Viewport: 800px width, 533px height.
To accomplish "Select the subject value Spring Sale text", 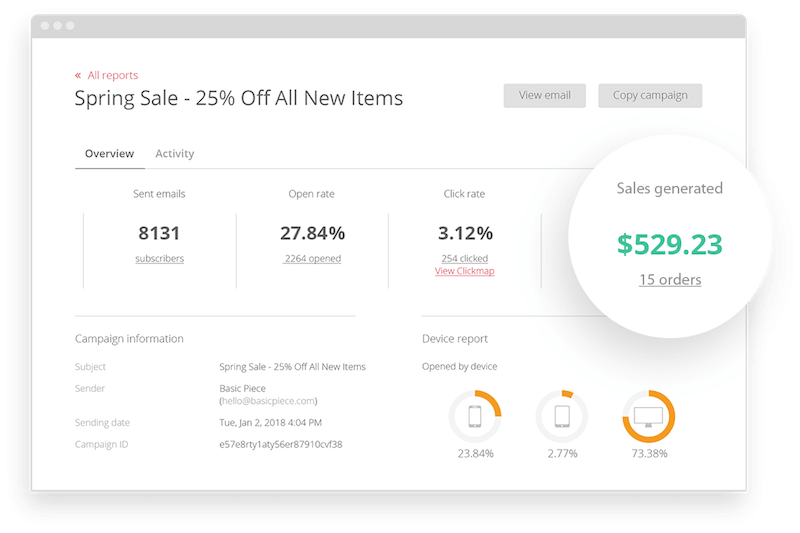I will 292,367.
